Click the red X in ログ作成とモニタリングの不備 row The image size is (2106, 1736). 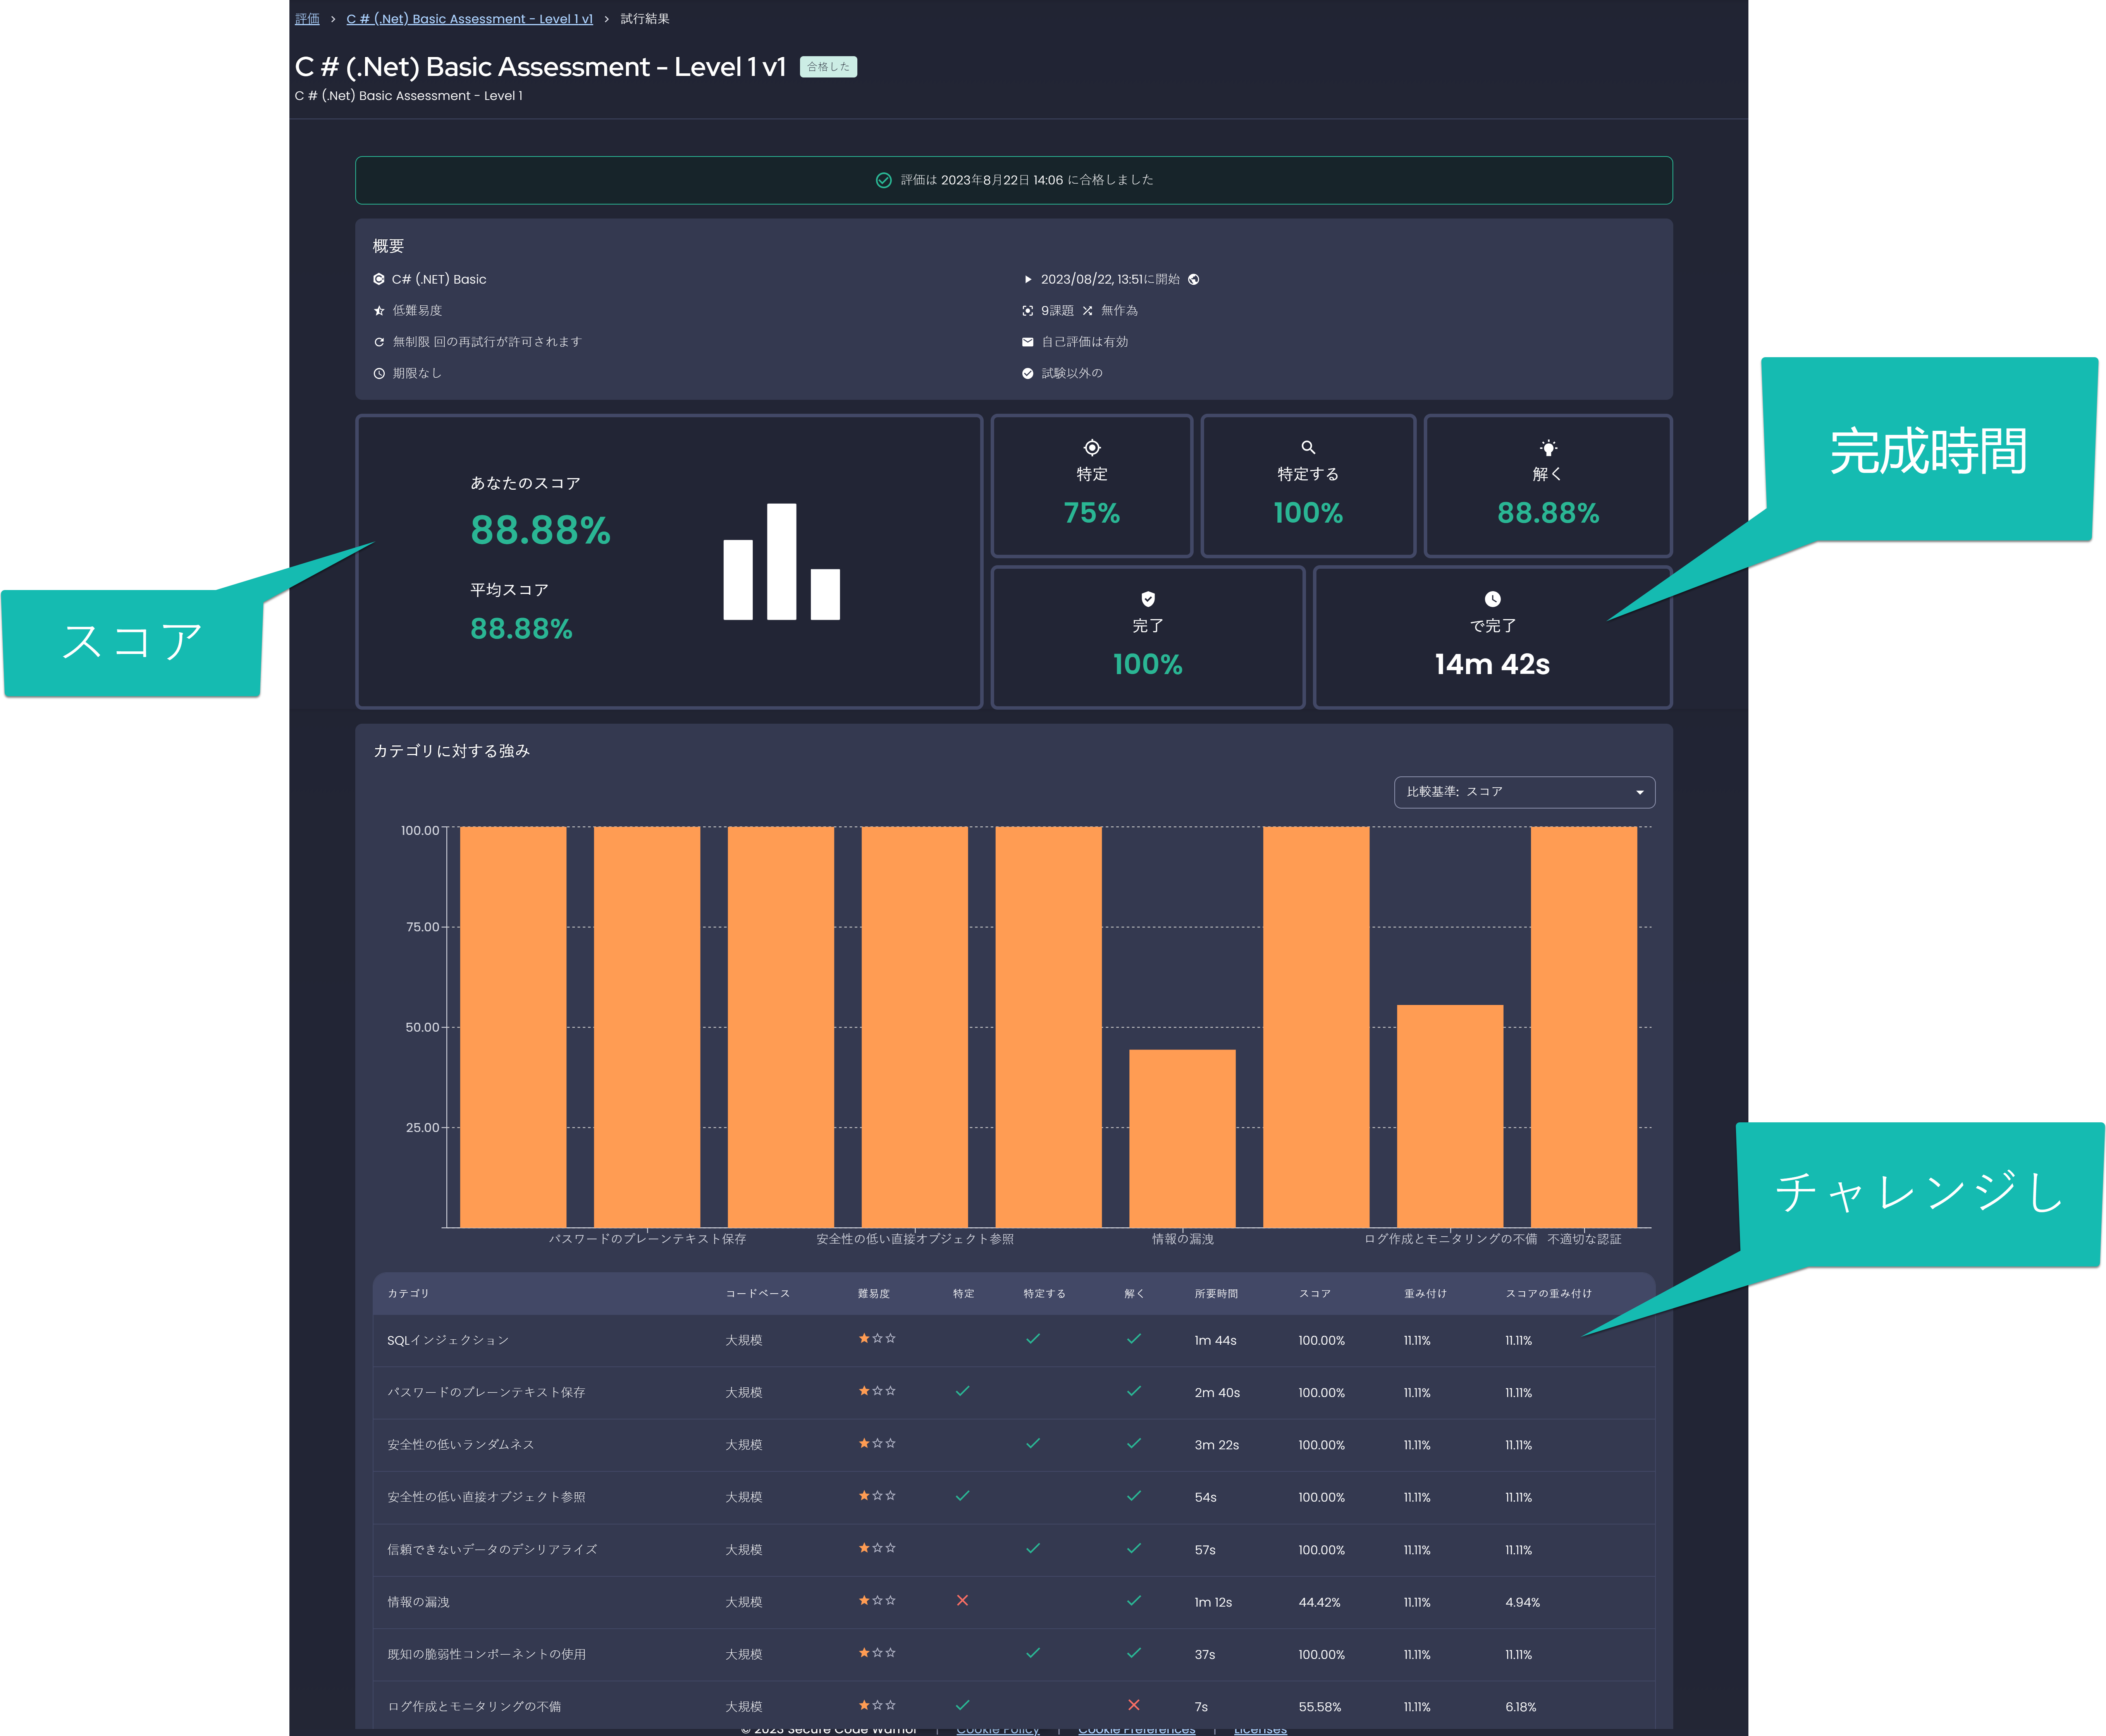coord(1134,1705)
